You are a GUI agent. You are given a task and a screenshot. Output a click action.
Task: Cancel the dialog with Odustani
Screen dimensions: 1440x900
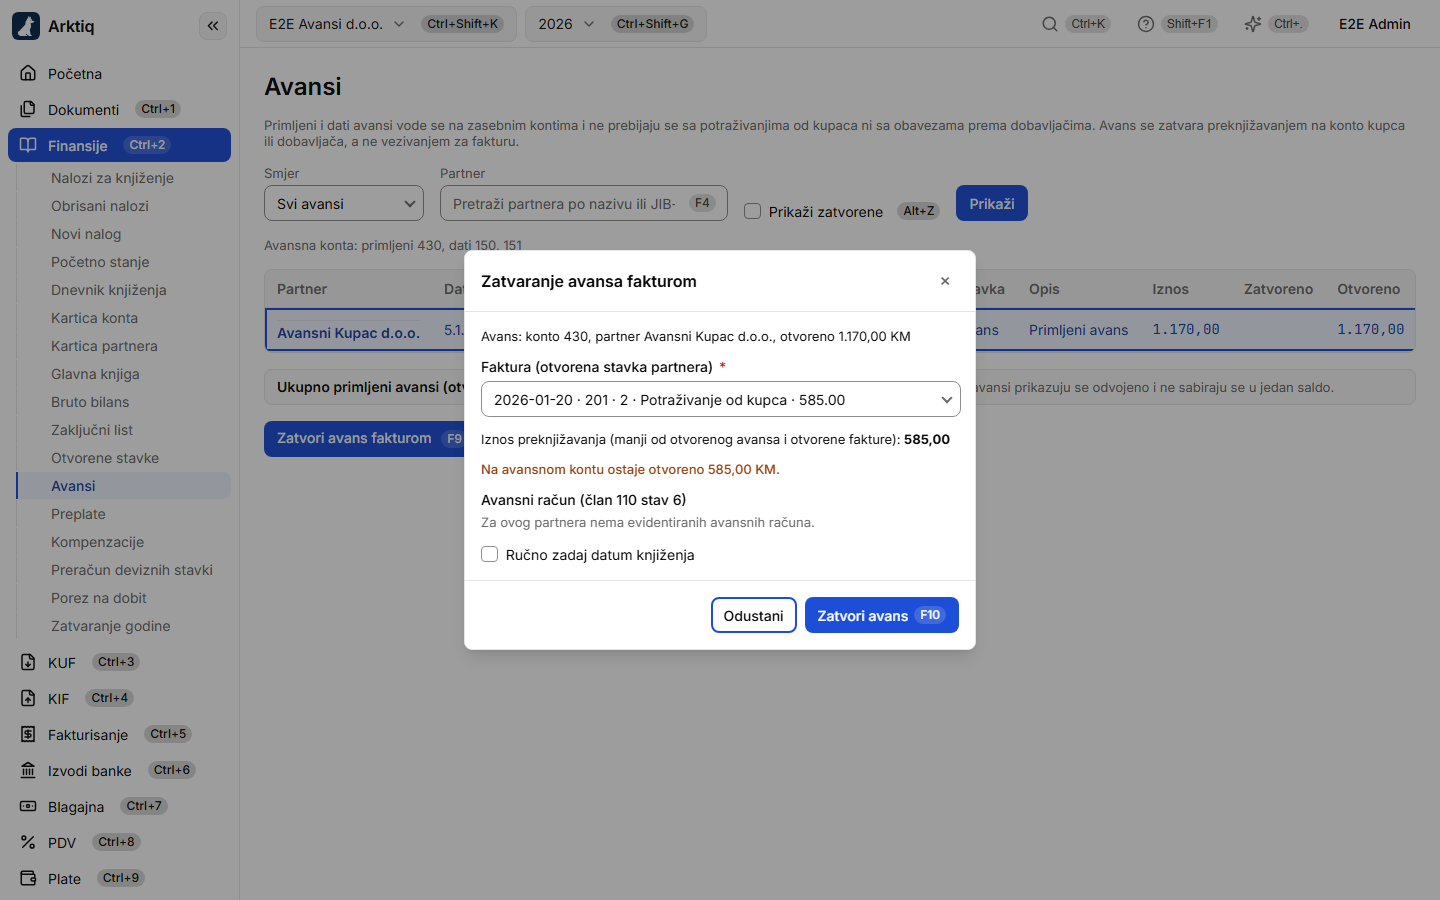[x=754, y=615]
